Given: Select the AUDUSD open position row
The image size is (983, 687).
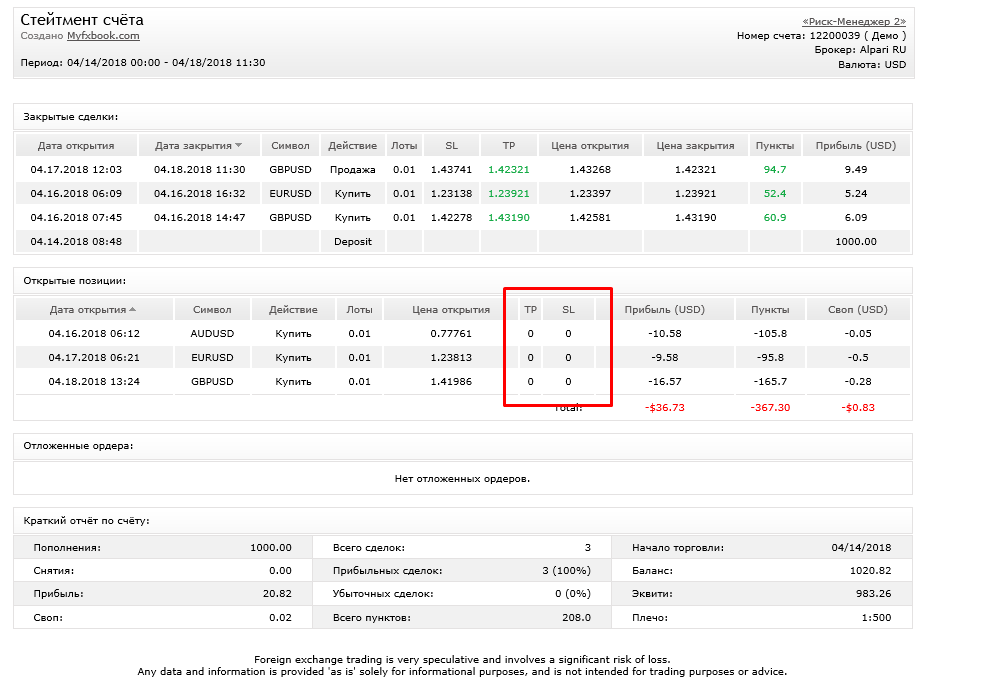Looking at the screenshot, I should pyautogui.click(x=463, y=333).
